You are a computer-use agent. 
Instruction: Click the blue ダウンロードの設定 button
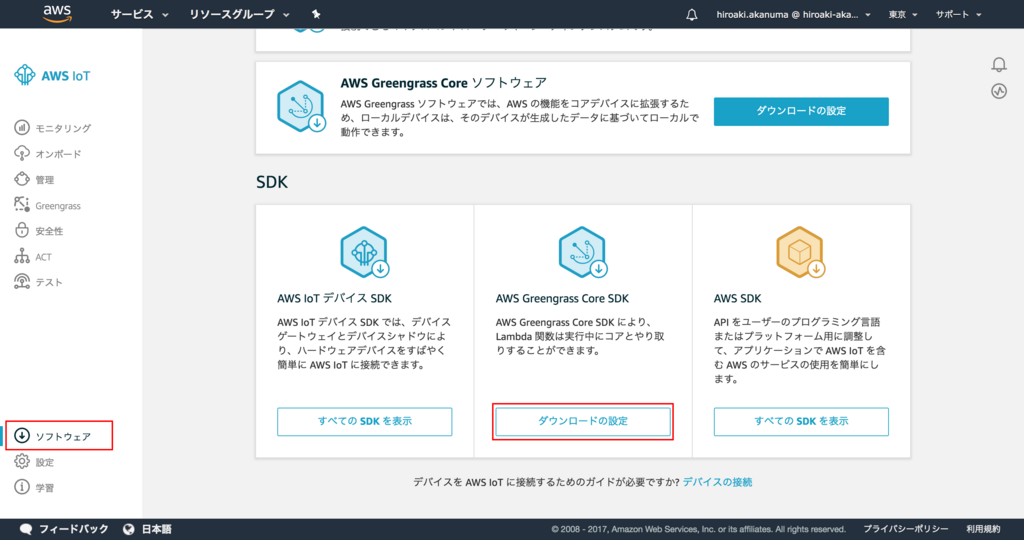[x=801, y=111]
